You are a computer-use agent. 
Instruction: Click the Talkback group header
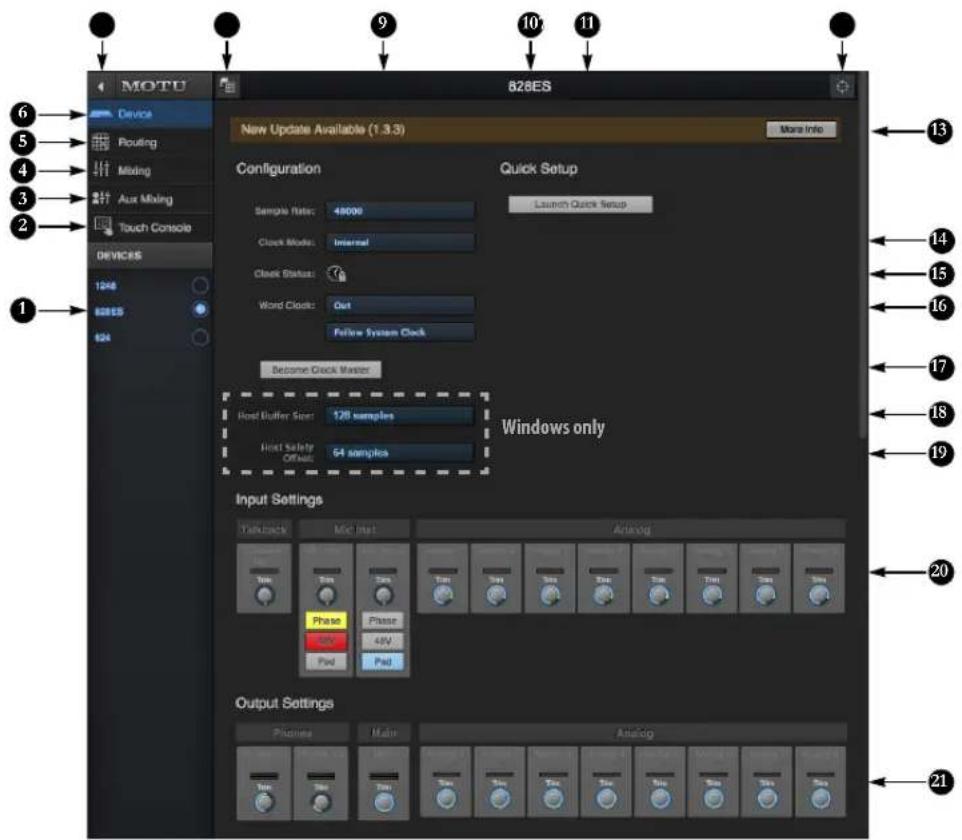[264, 529]
